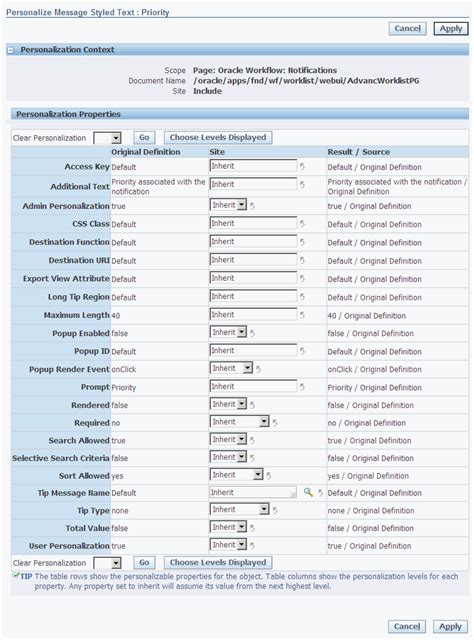This screenshot has height=640, width=474.
Task: Click the clear personalization icon beside Tip Message Name
Action: pyautogui.click(x=320, y=493)
